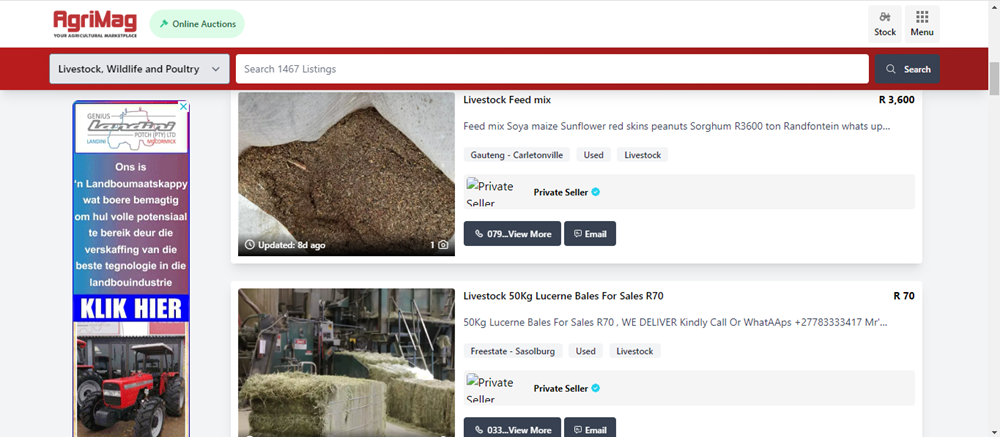Click the Search button

907,69
